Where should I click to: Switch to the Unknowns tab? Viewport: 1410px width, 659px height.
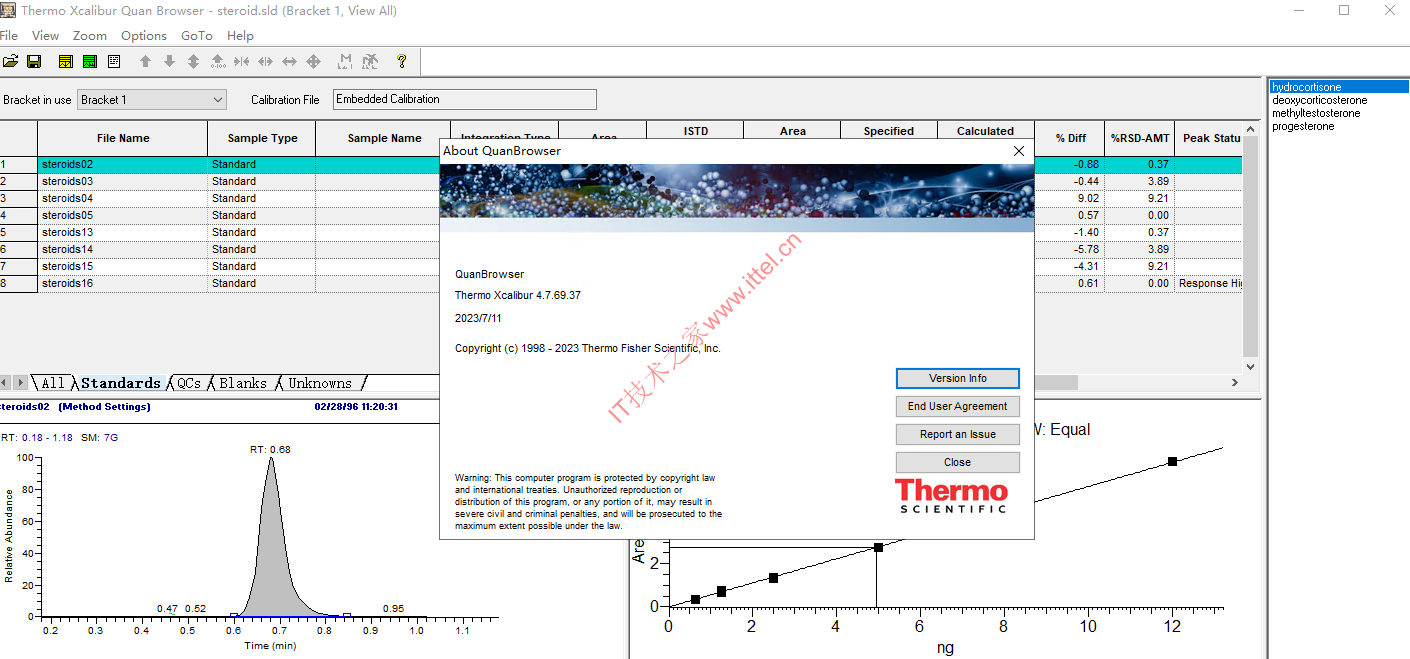[320, 383]
